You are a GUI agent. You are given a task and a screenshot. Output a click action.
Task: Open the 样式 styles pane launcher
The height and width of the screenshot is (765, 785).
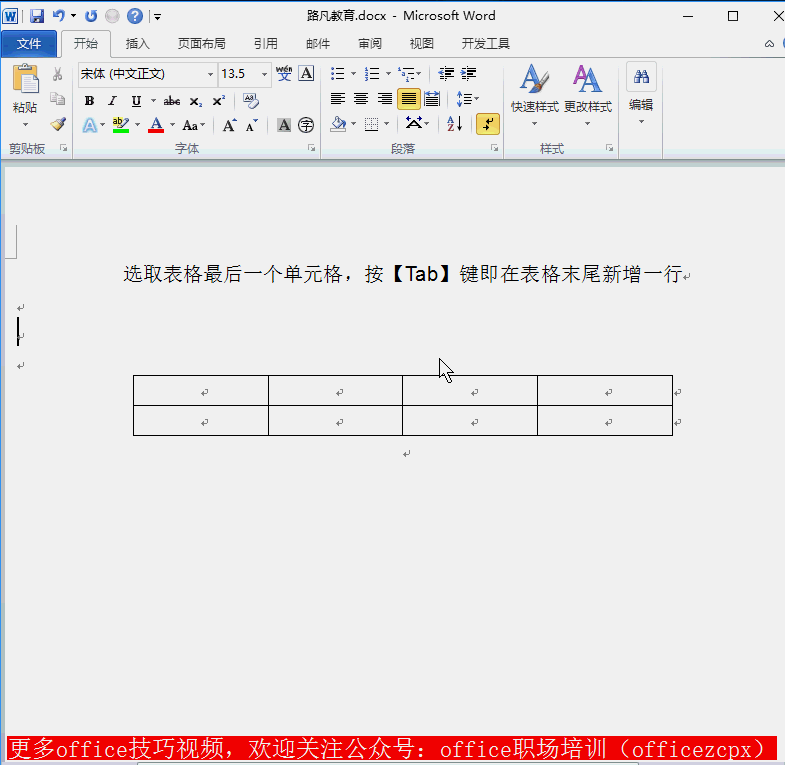click(610, 148)
